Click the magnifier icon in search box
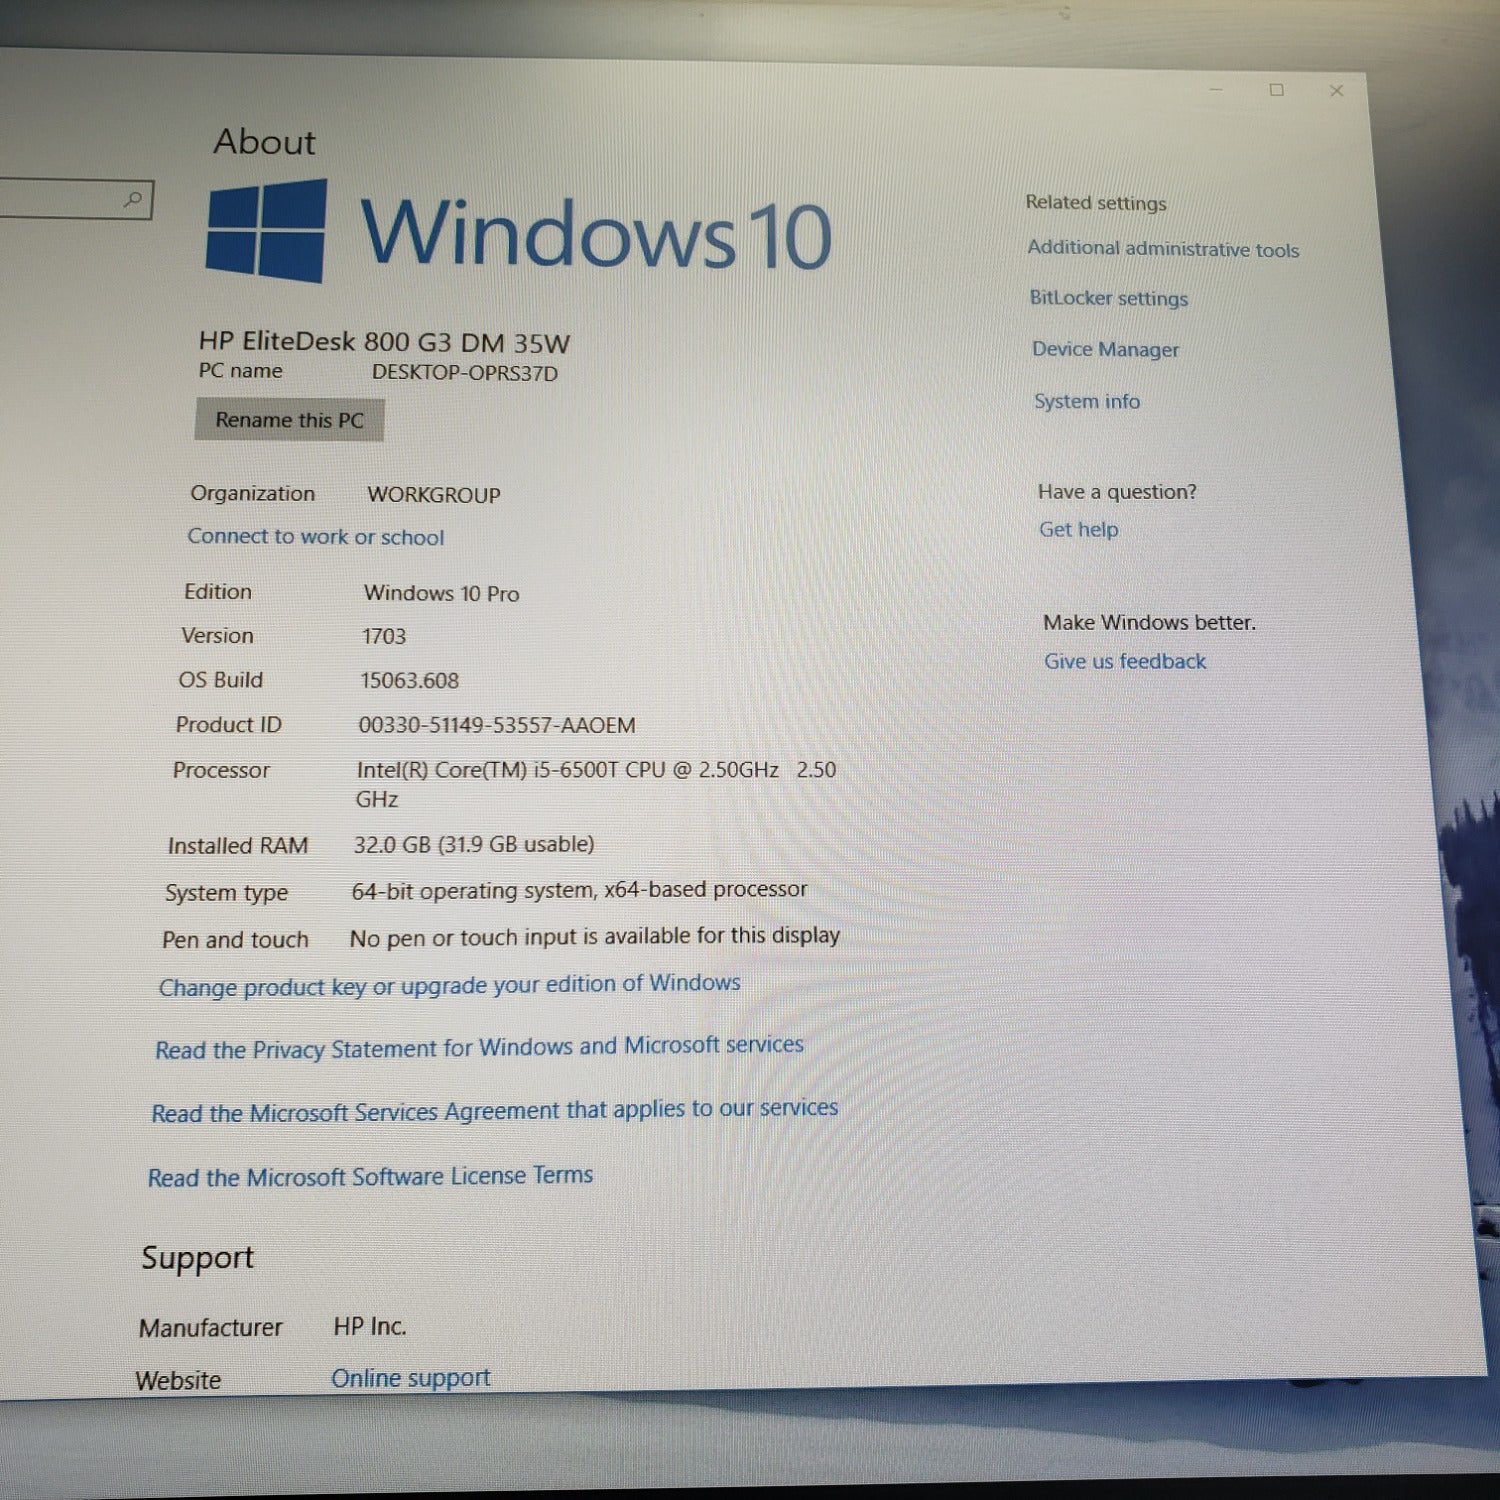Image resolution: width=1500 pixels, height=1500 pixels. (133, 199)
